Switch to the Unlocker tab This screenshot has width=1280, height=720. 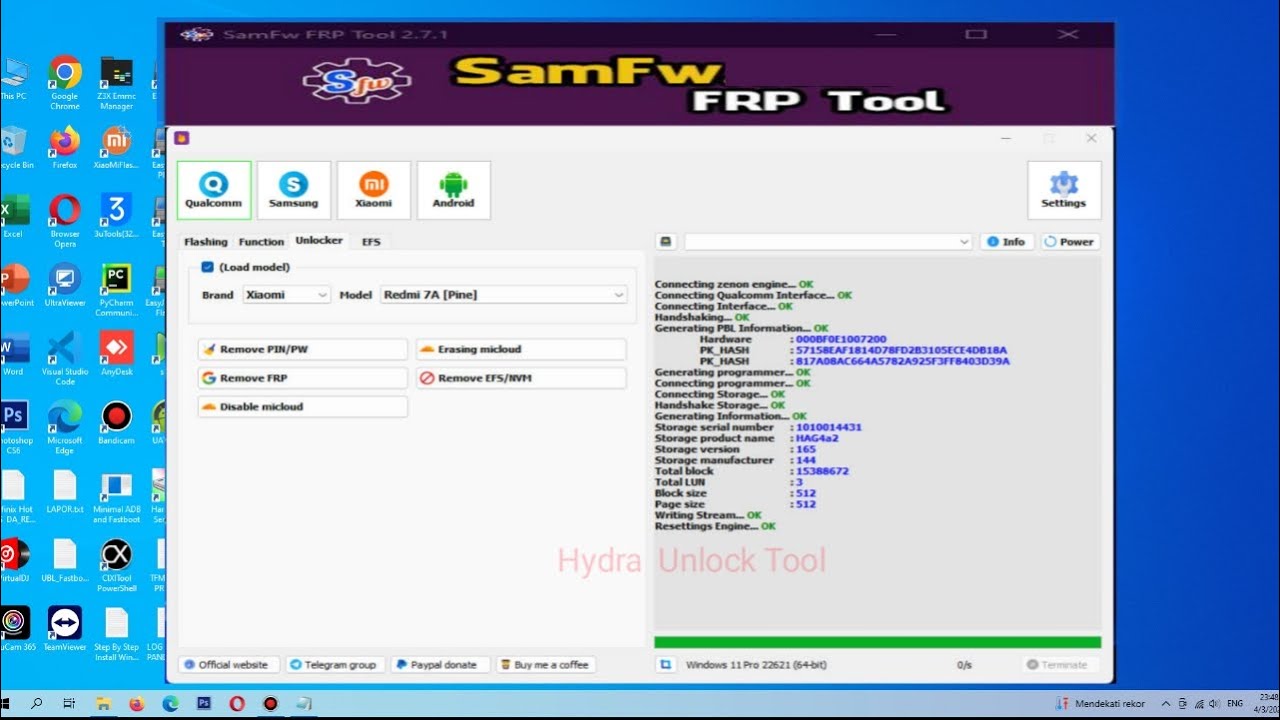(x=319, y=241)
